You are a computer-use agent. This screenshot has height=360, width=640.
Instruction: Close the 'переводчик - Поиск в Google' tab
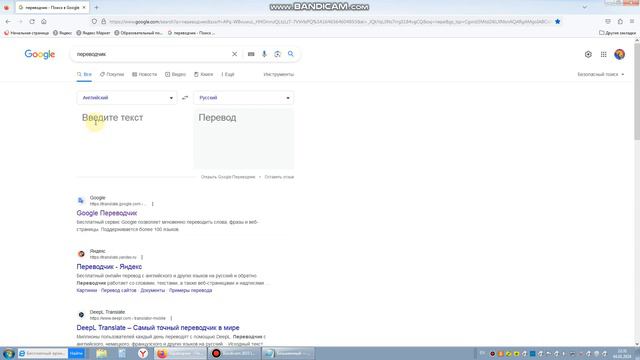(84, 7)
